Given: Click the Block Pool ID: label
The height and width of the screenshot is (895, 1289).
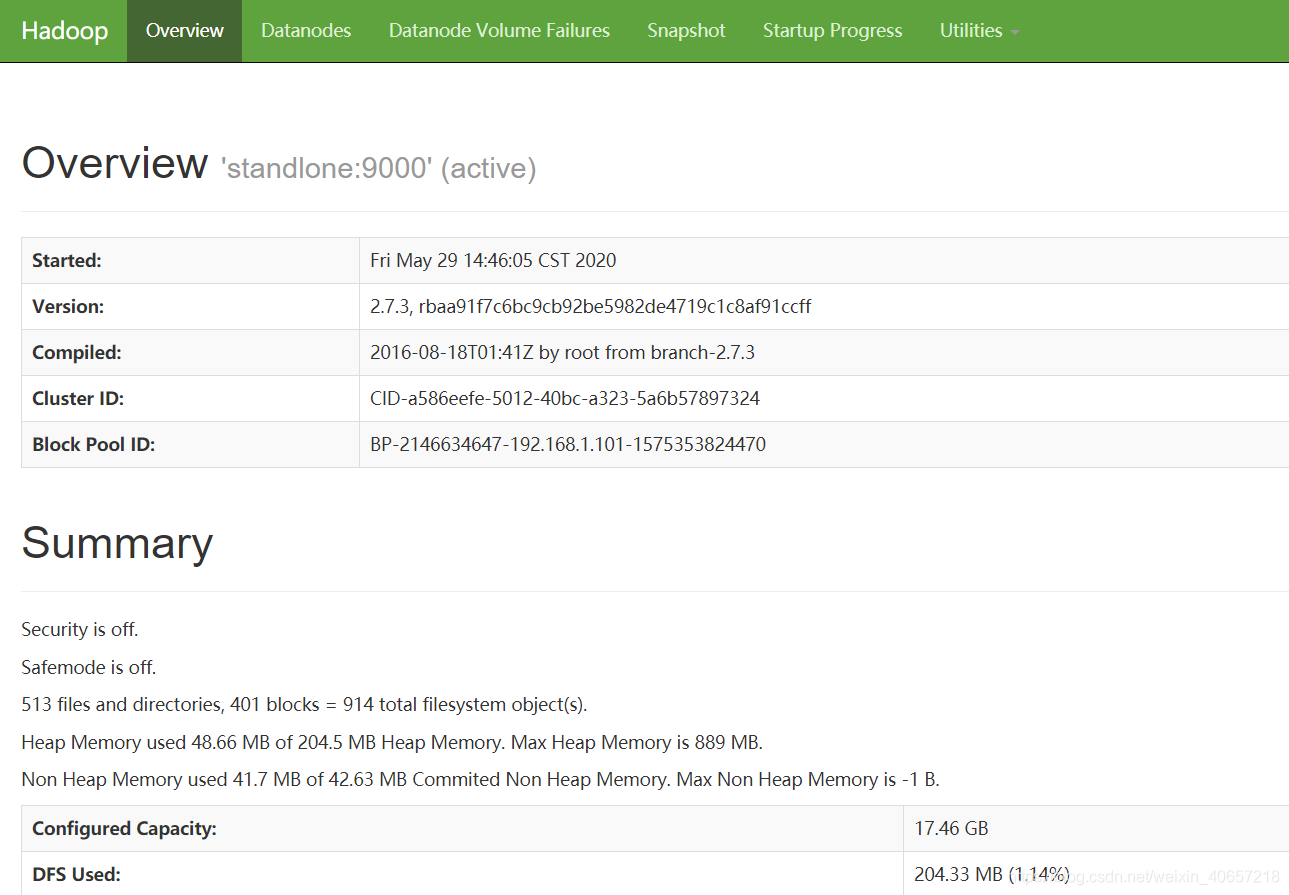Looking at the screenshot, I should click(x=93, y=444).
